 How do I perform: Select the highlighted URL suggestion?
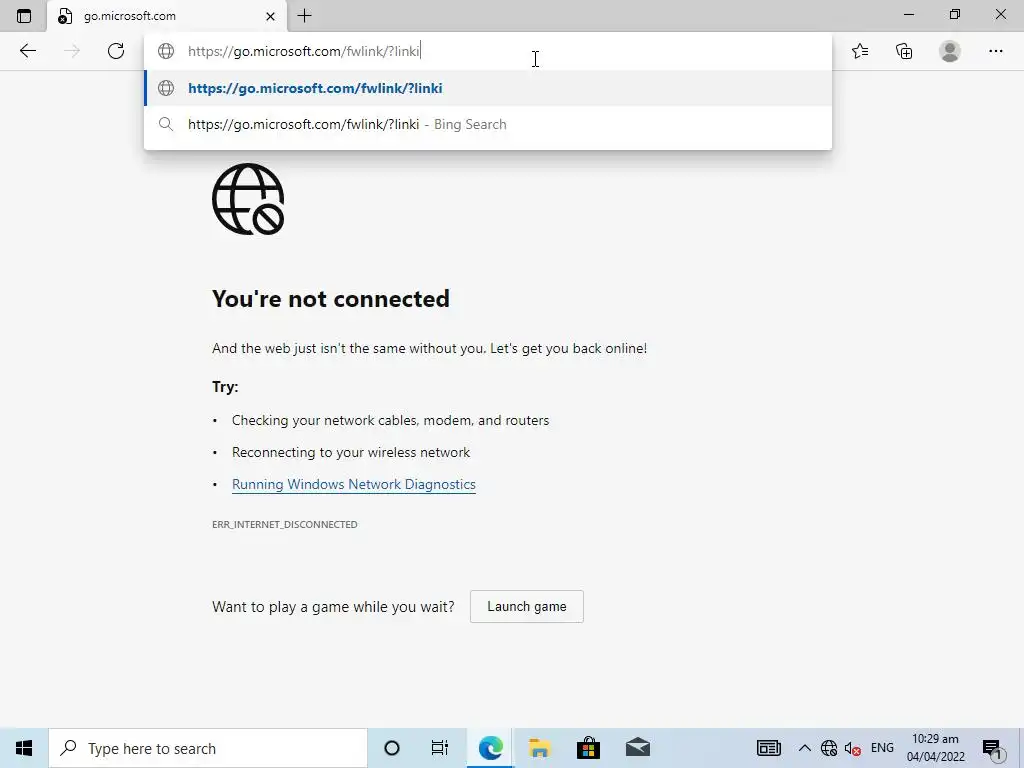pyautogui.click(x=488, y=88)
